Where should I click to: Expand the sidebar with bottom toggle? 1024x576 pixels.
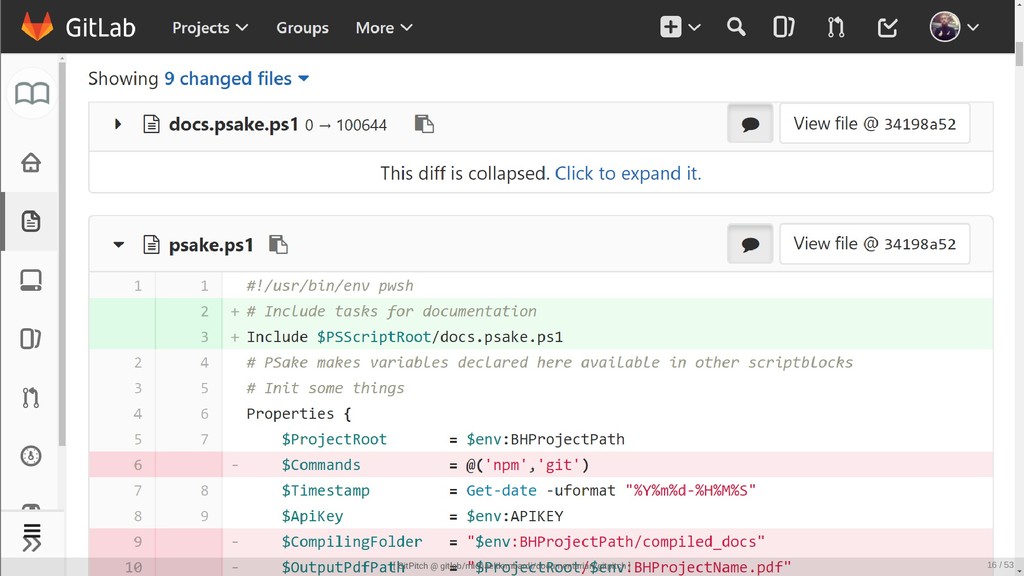pyautogui.click(x=31, y=537)
